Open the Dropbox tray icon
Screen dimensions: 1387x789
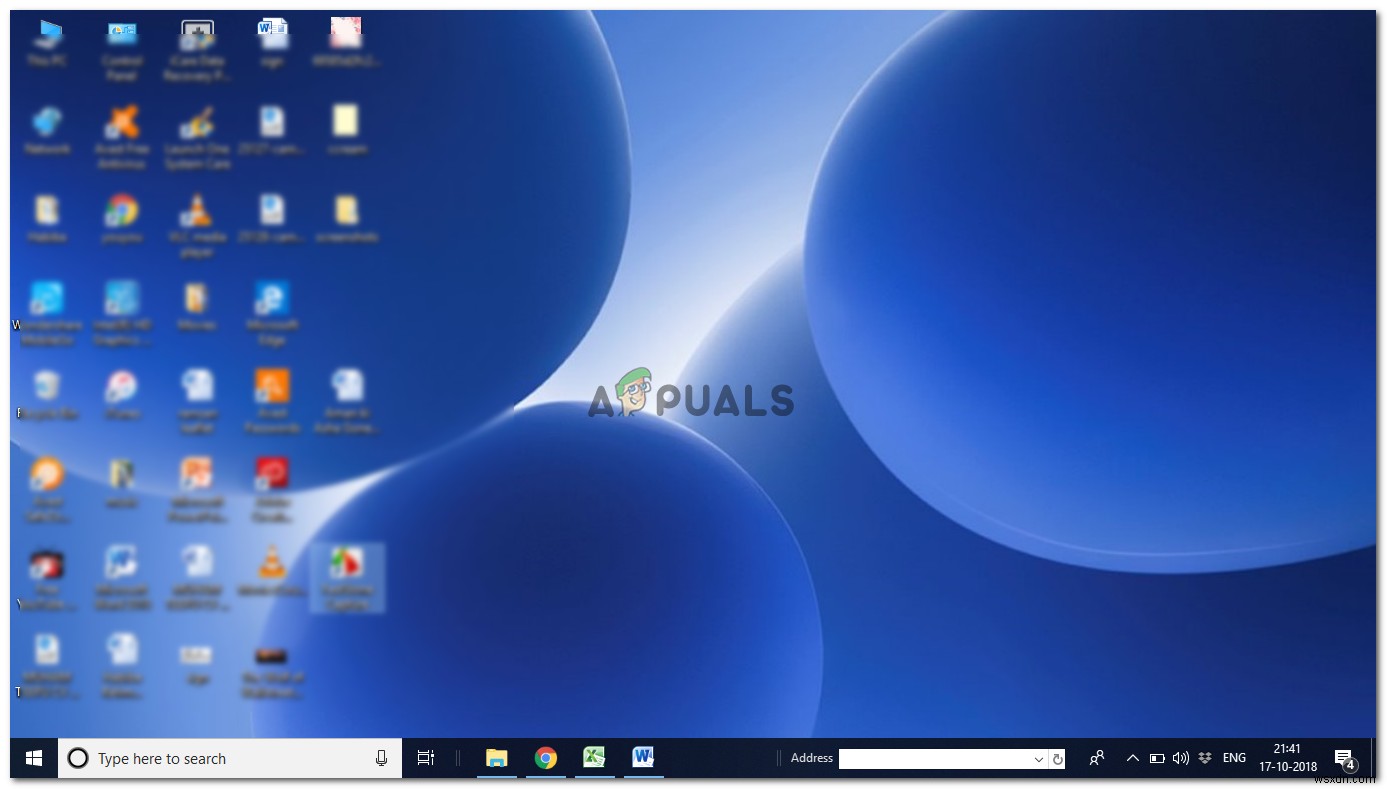coord(1205,758)
